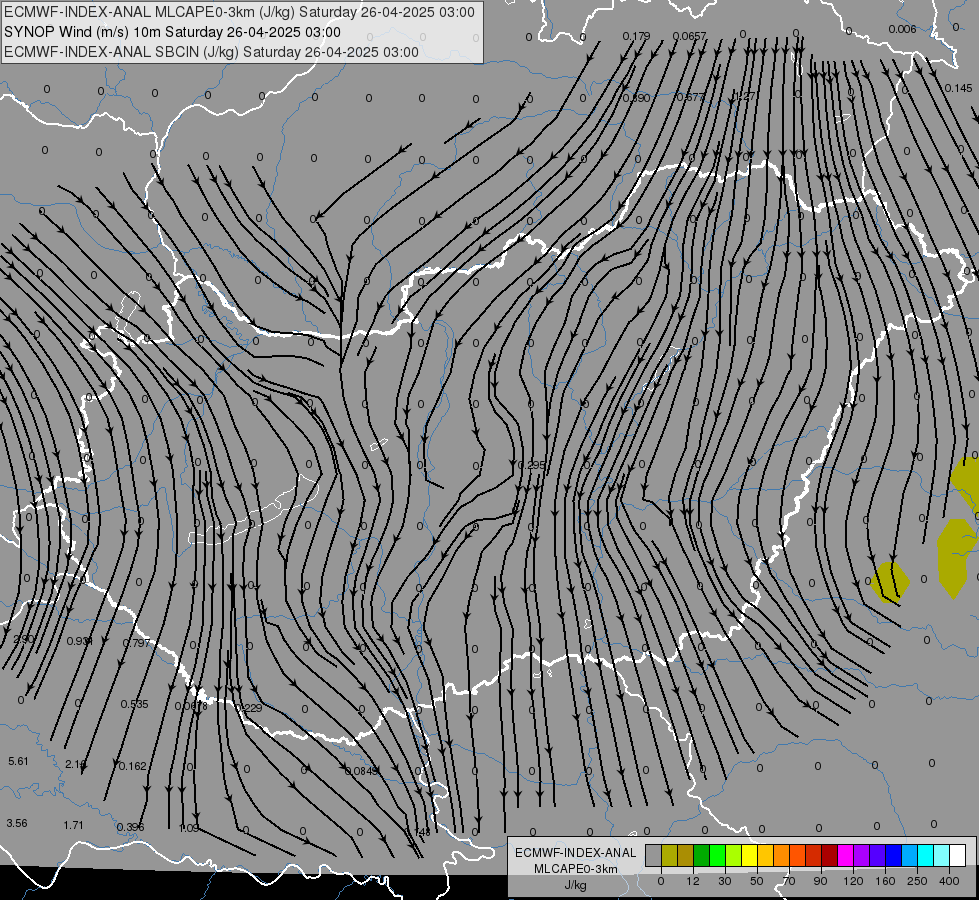Click the J/kg unit label in legend
Viewport: 979px width, 900px height.
point(576,884)
